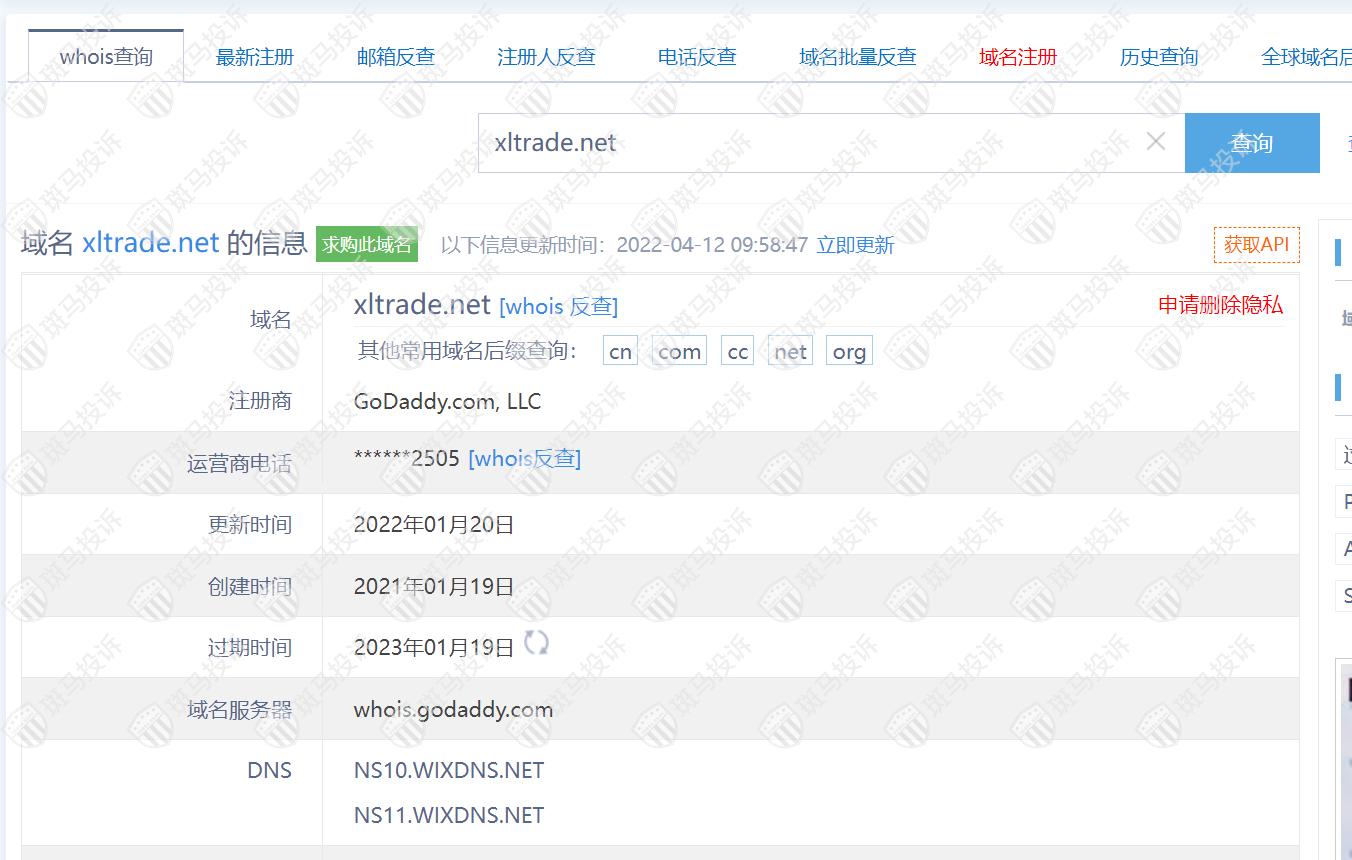Open 域名批量反查 tab

(x=857, y=57)
